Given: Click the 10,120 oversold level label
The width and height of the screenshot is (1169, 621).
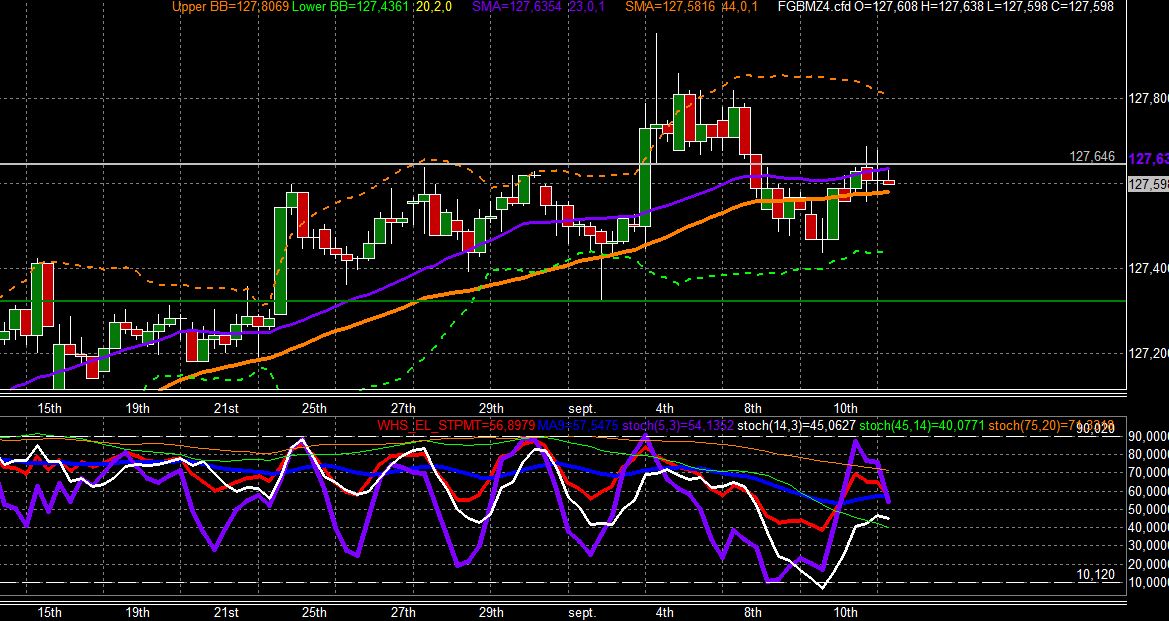Looking at the screenshot, I should [1096, 574].
